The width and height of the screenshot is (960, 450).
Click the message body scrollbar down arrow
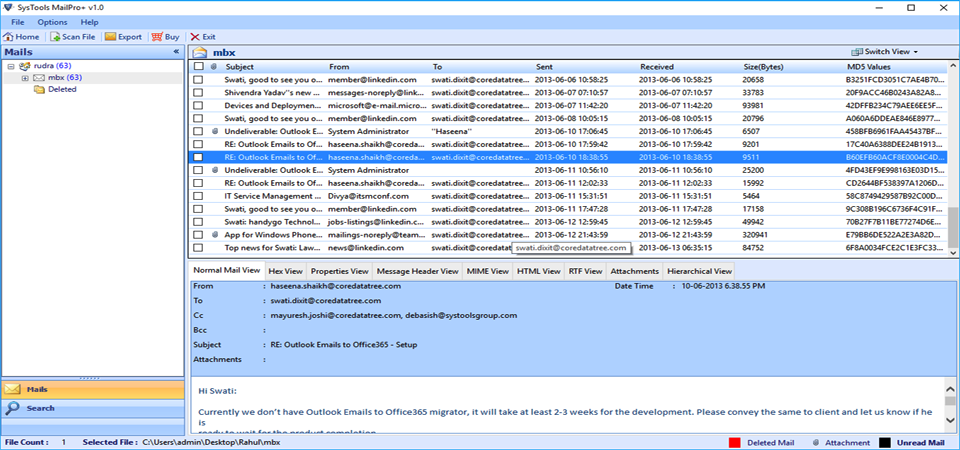[x=950, y=420]
